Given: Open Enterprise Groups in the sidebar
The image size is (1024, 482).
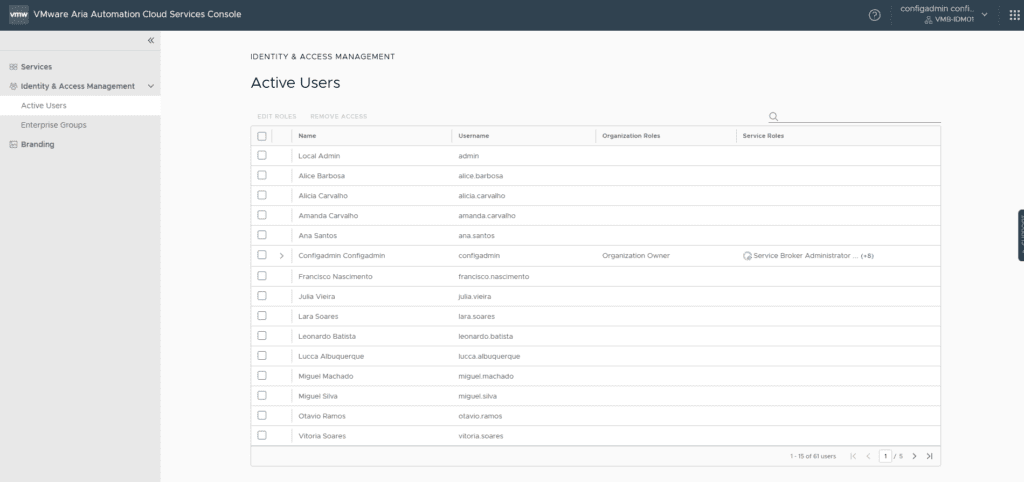Looking at the screenshot, I should tap(54, 125).
